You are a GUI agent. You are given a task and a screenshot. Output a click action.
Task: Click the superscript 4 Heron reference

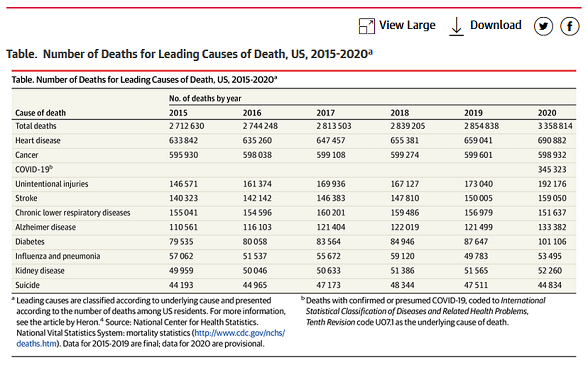(102, 320)
